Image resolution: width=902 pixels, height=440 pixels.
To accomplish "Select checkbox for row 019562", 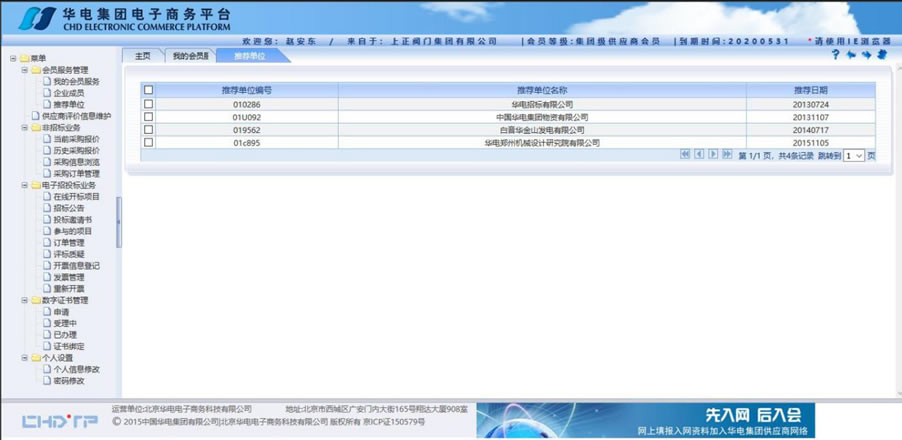I will [149, 129].
